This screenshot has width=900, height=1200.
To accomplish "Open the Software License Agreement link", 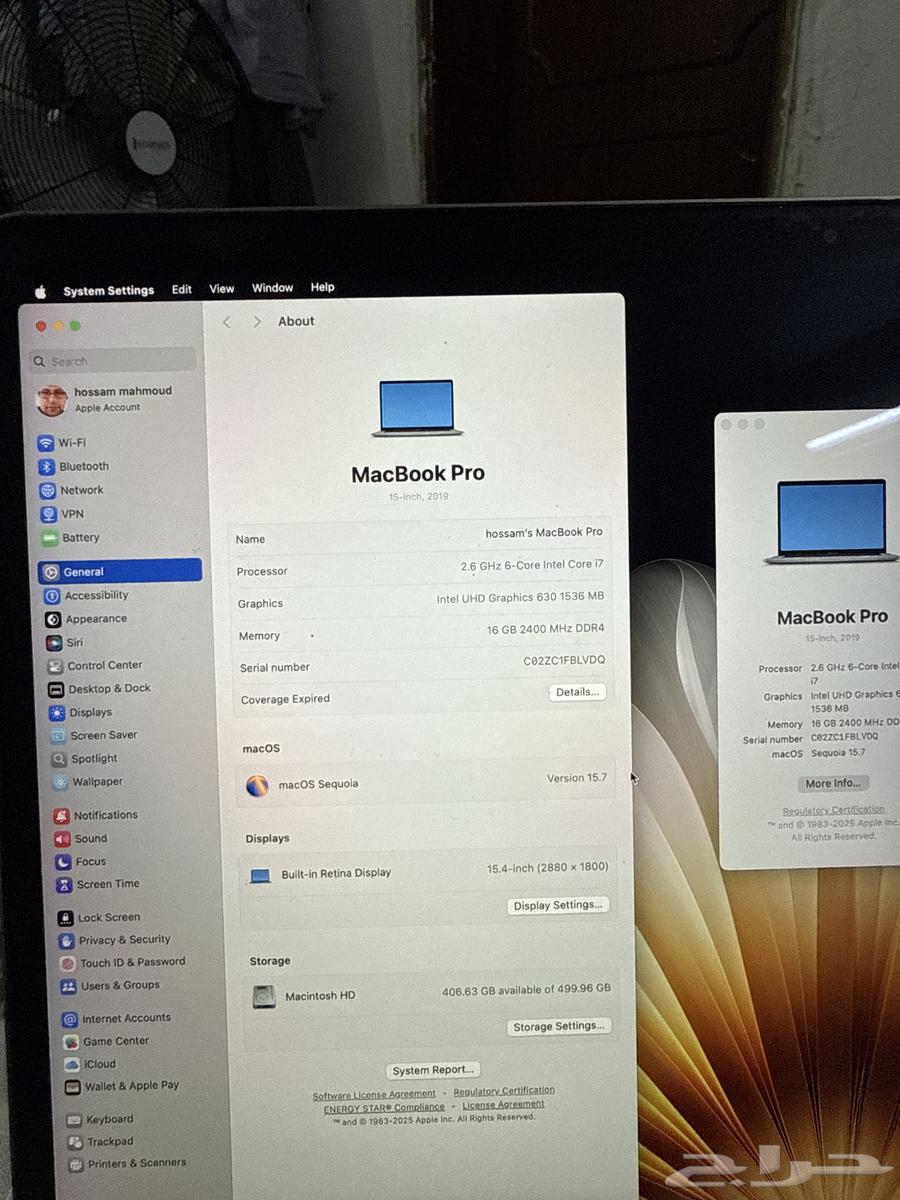I will [374, 1094].
